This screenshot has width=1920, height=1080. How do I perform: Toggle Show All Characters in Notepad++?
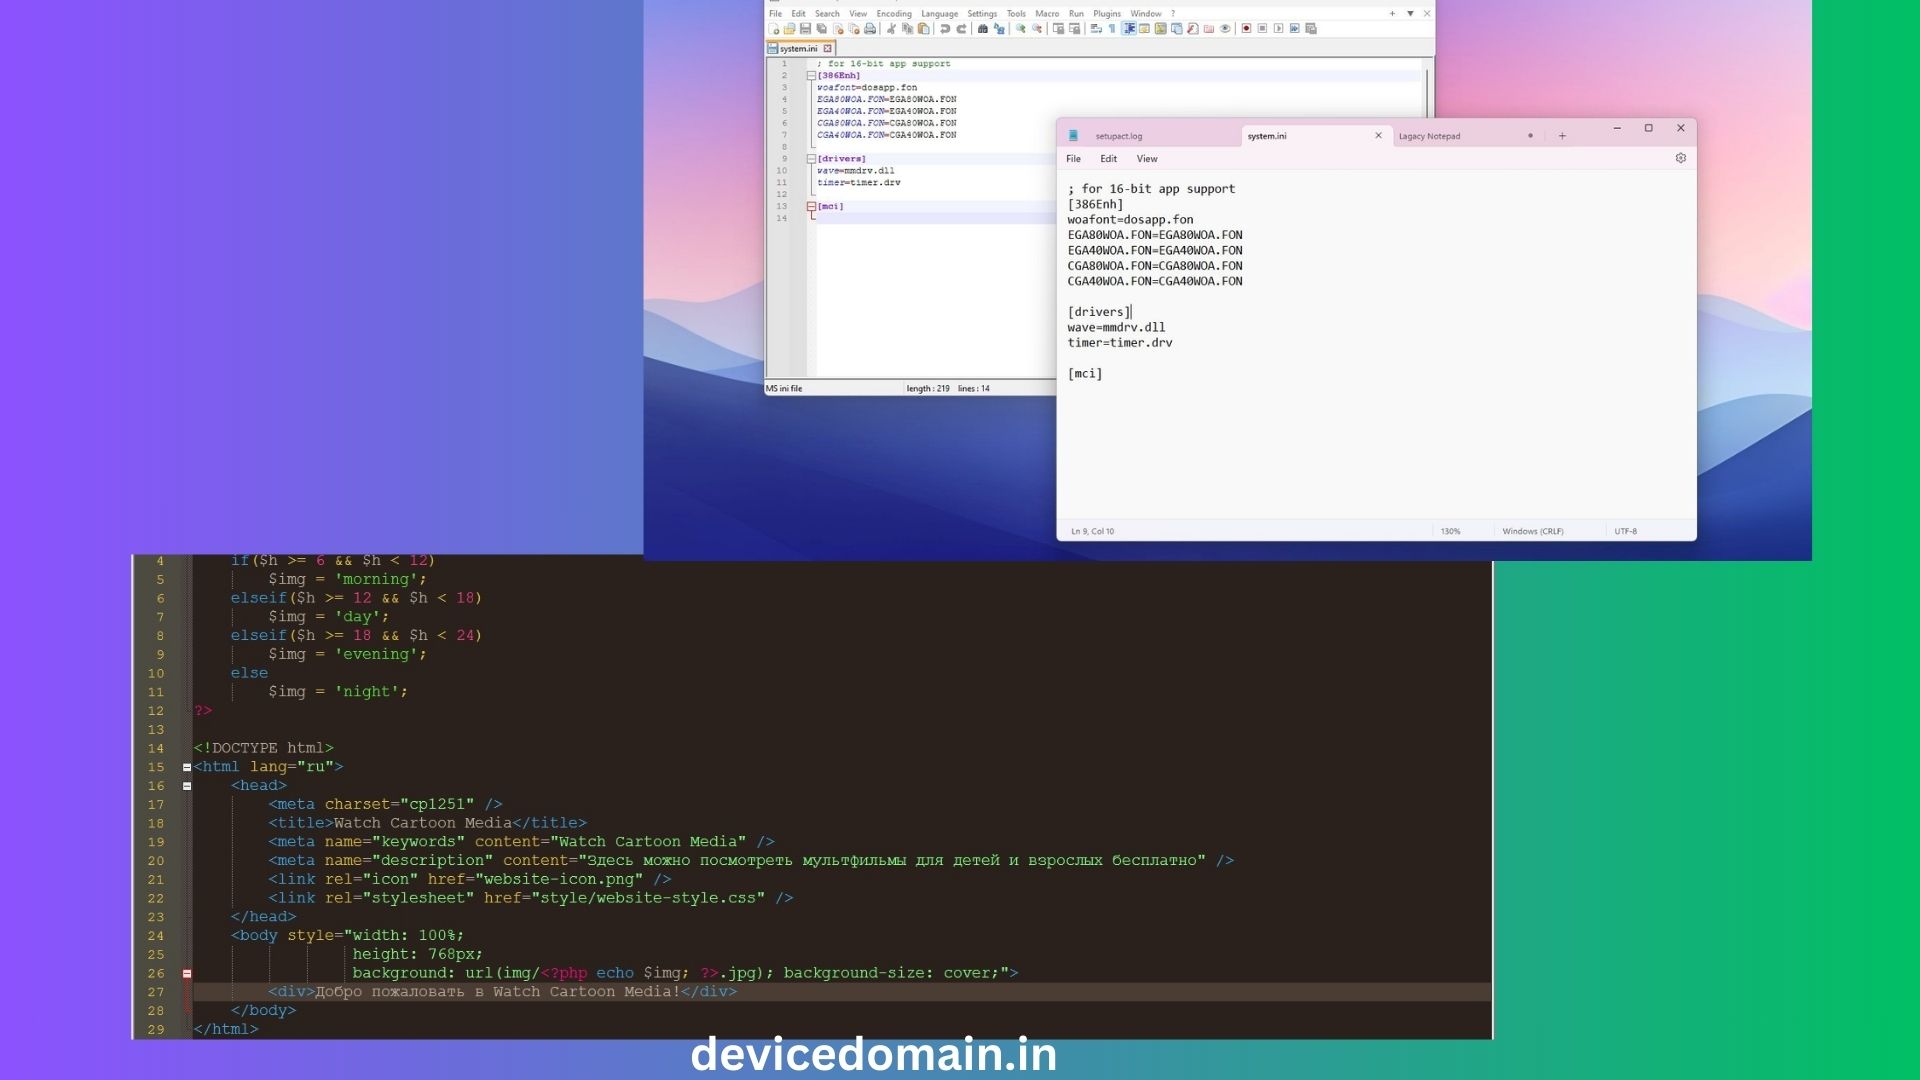tap(1112, 28)
